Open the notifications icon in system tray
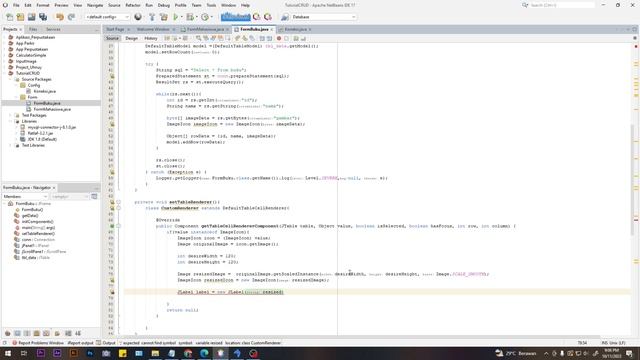 pos(629,353)
